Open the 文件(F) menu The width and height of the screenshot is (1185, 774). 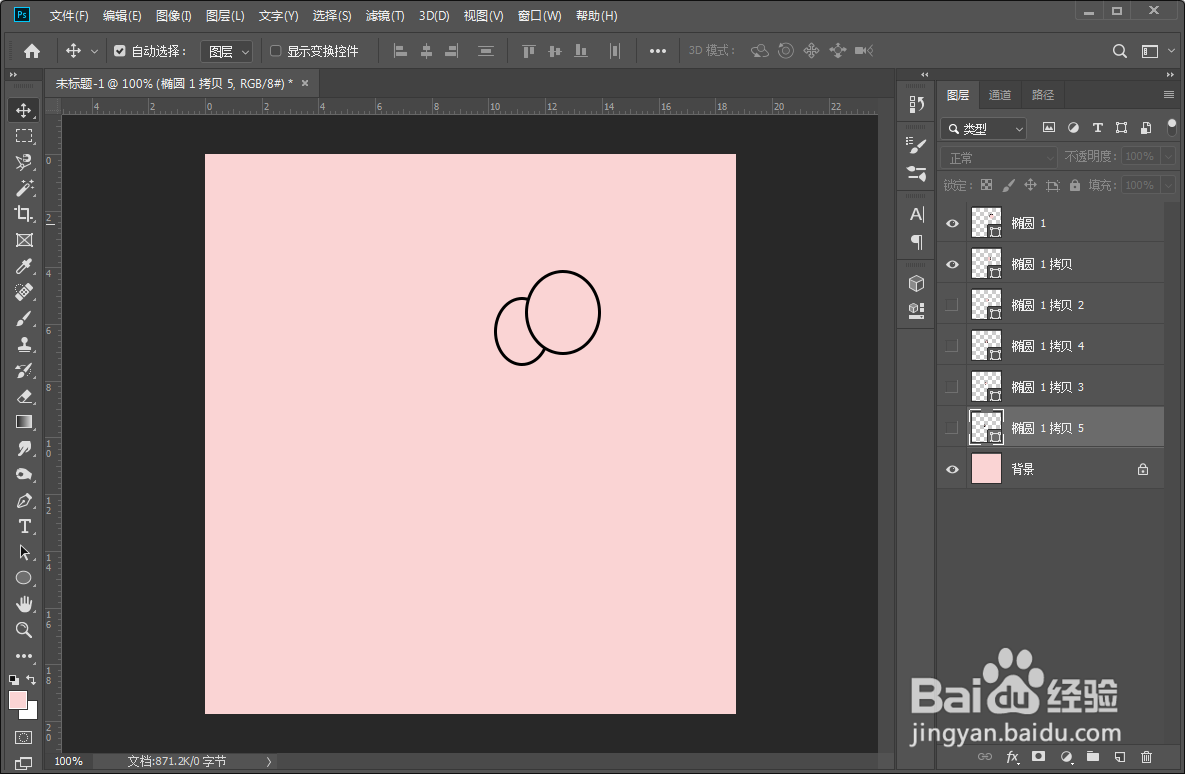pos(69,16)
